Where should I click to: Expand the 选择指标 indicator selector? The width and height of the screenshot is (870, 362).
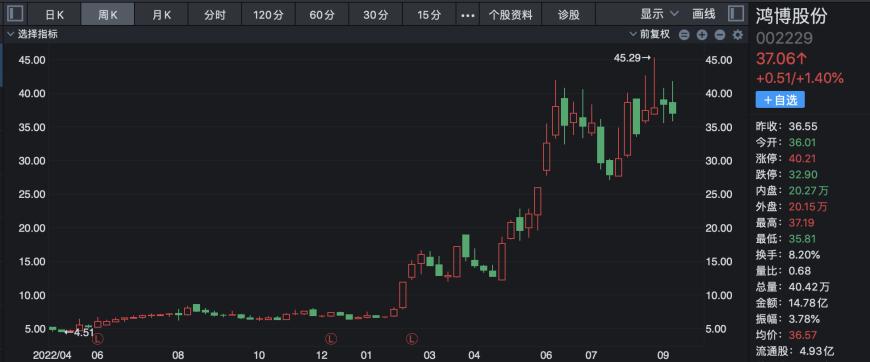click(x=33, y=34)
